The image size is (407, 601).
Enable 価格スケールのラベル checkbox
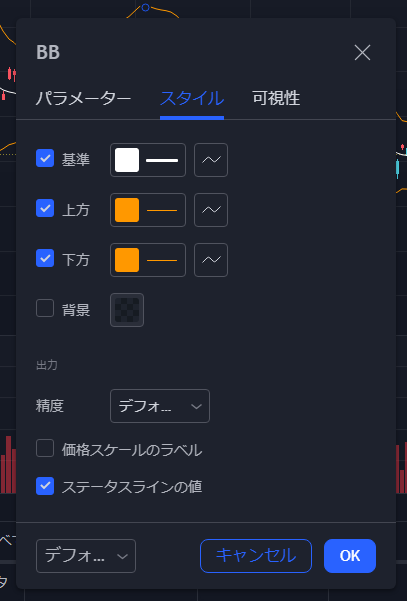point(45,448)
